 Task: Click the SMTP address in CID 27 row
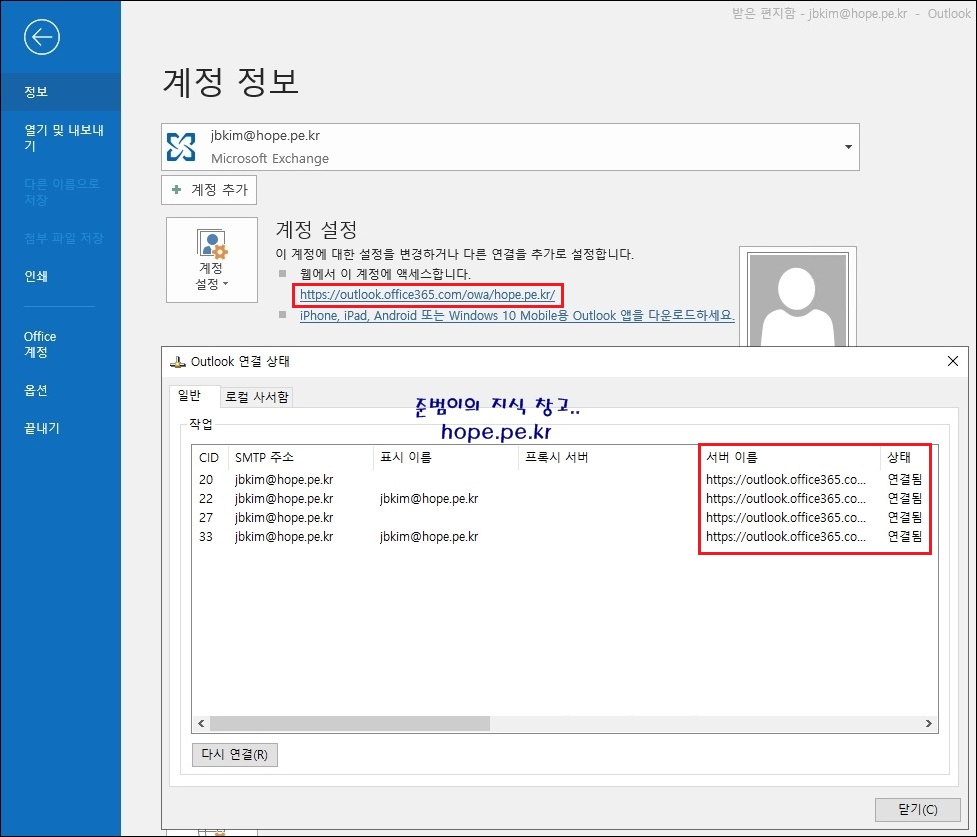284,517
